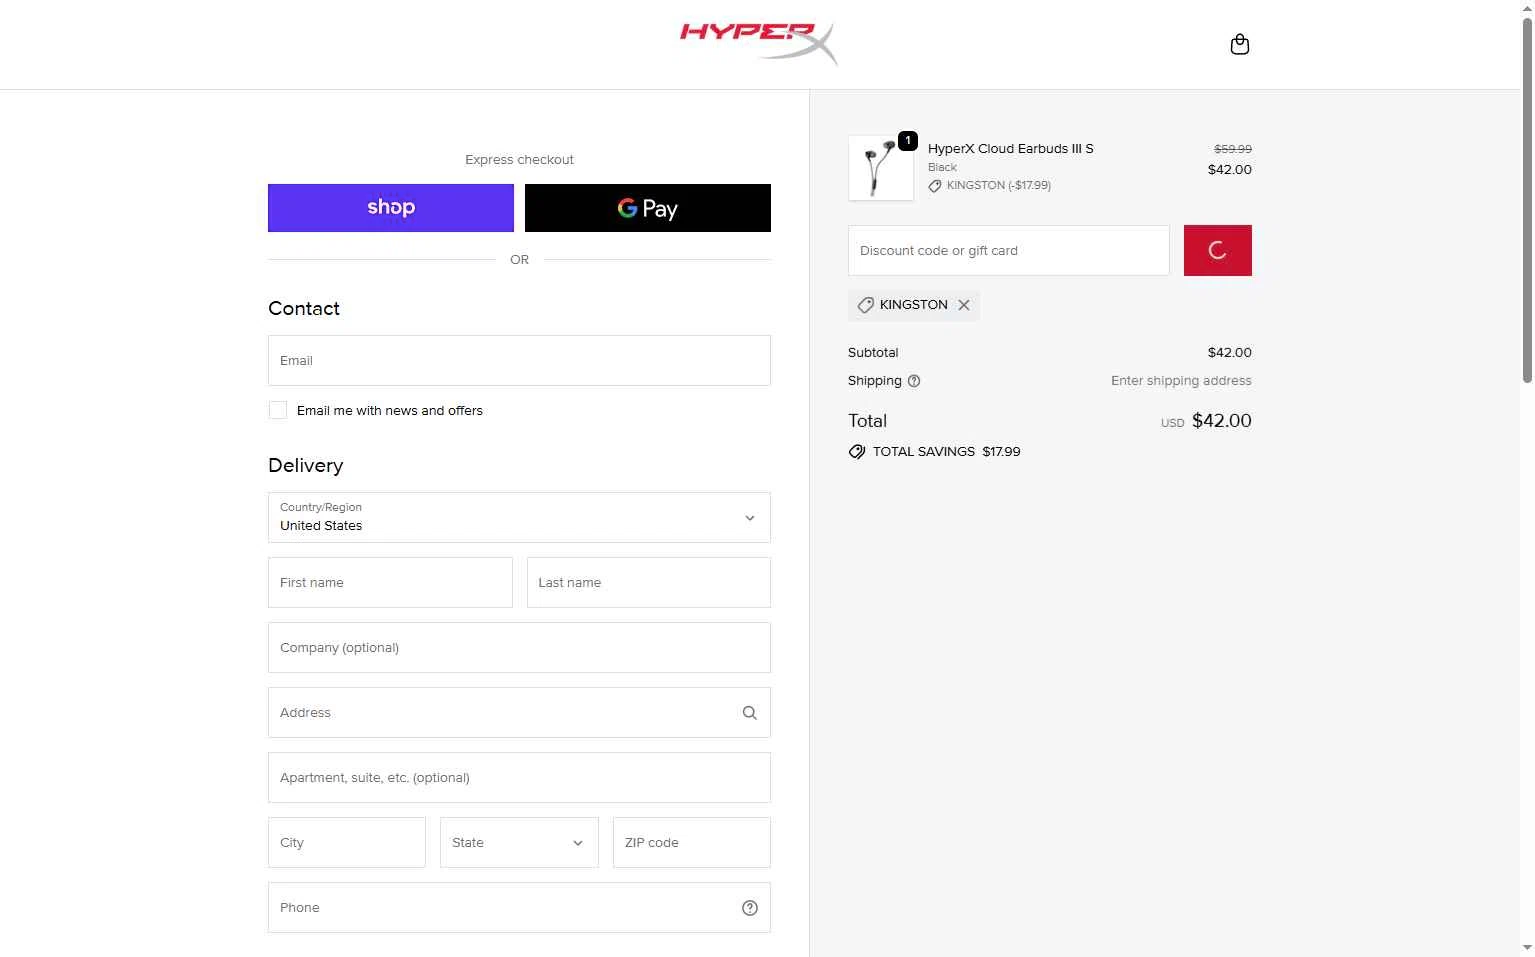This screenshot has height=957, width=1535.
Task: Click the KINGSTON (-$17.99) discount label
Action: click(x=999, y=185)
